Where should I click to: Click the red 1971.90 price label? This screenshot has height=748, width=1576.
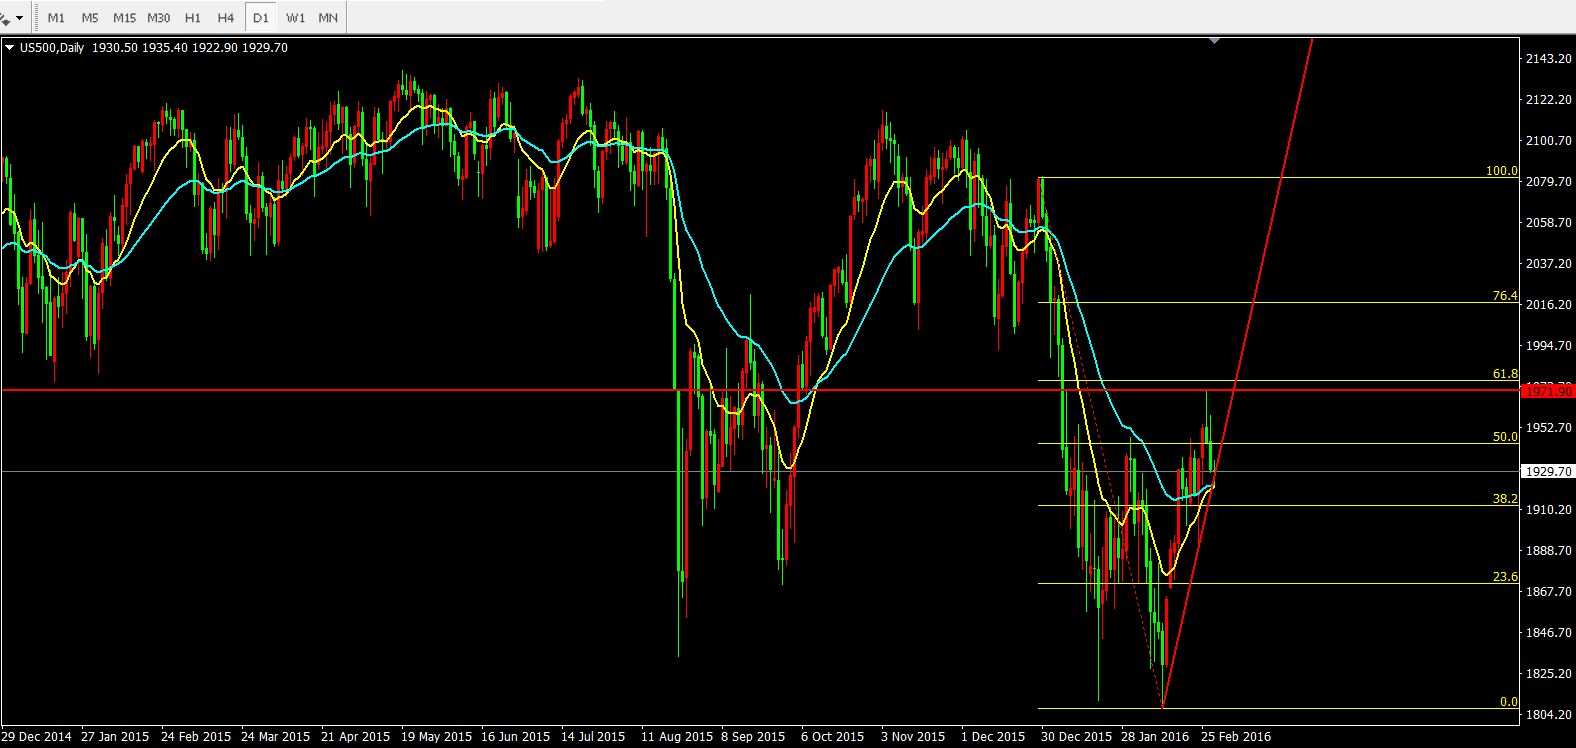click(x=1547, y=391)
